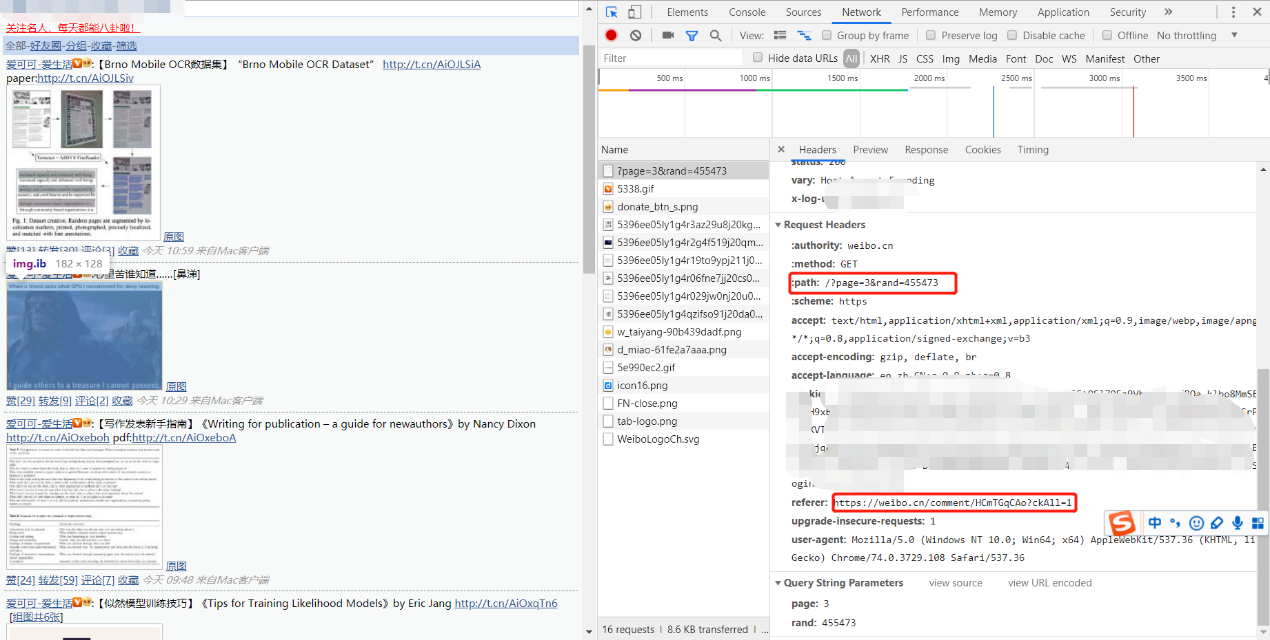1270x640 pixels.
Task: Open the Sources tab
Action: coord(803,12)
